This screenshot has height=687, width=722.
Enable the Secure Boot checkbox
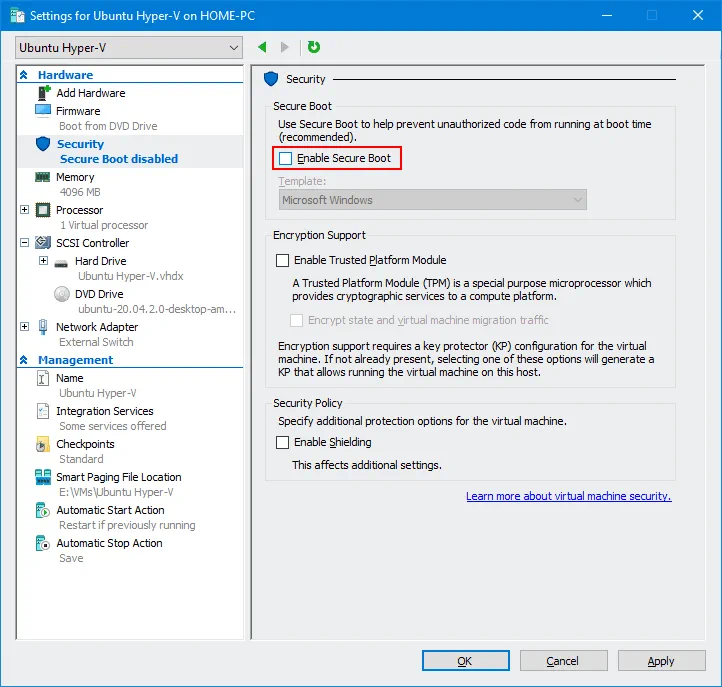pos(286,158)
